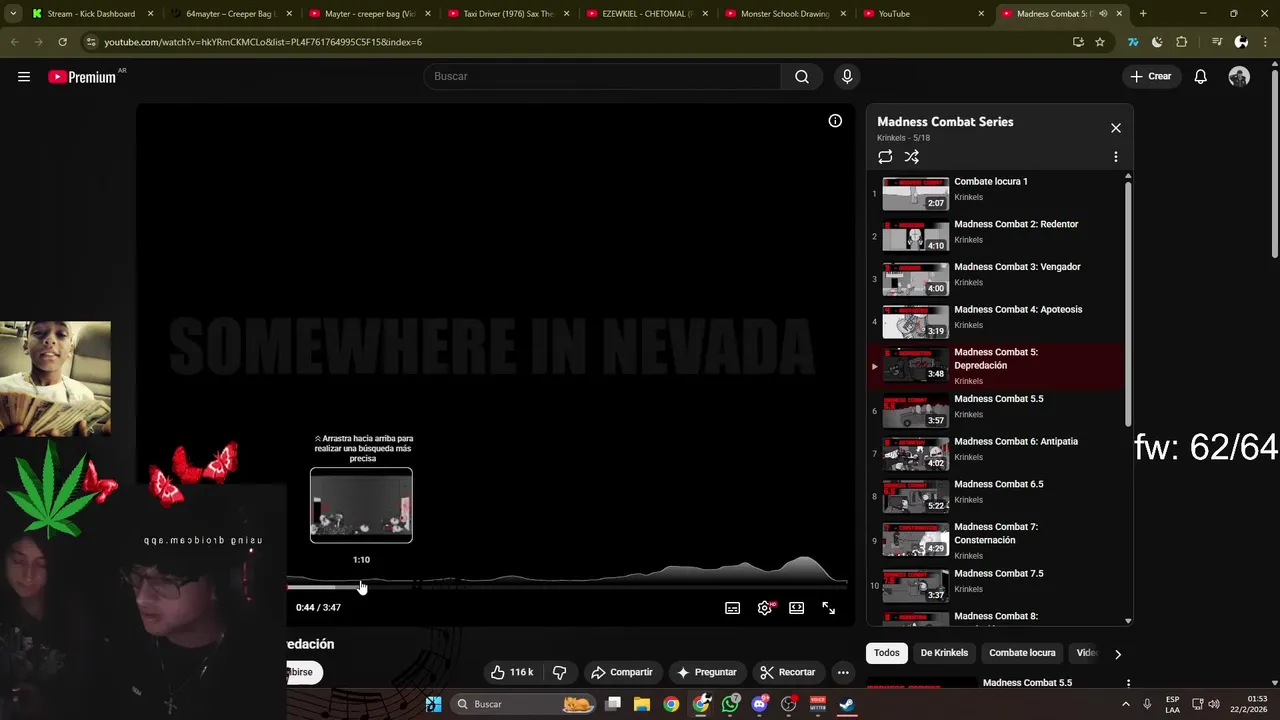Viewport: 1280px width, 720px height.
Task: Open File Explorer from the taskbar
Action: click(x=642, y=704)
